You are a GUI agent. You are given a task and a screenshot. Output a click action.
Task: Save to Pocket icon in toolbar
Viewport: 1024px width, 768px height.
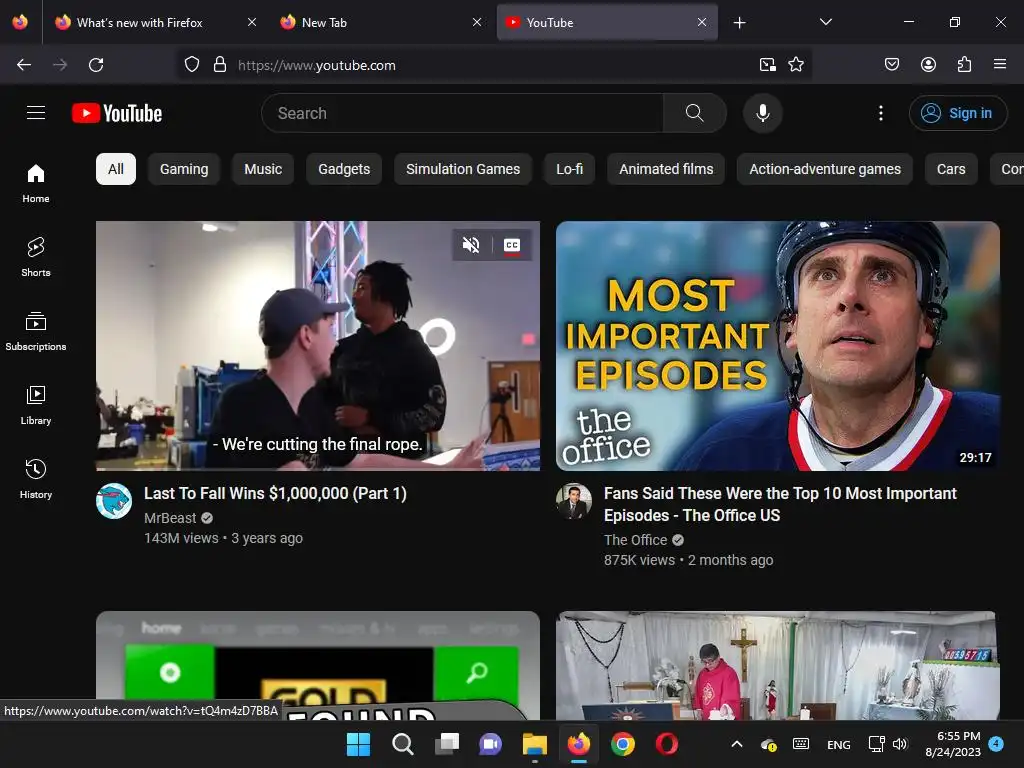[891, 65]
